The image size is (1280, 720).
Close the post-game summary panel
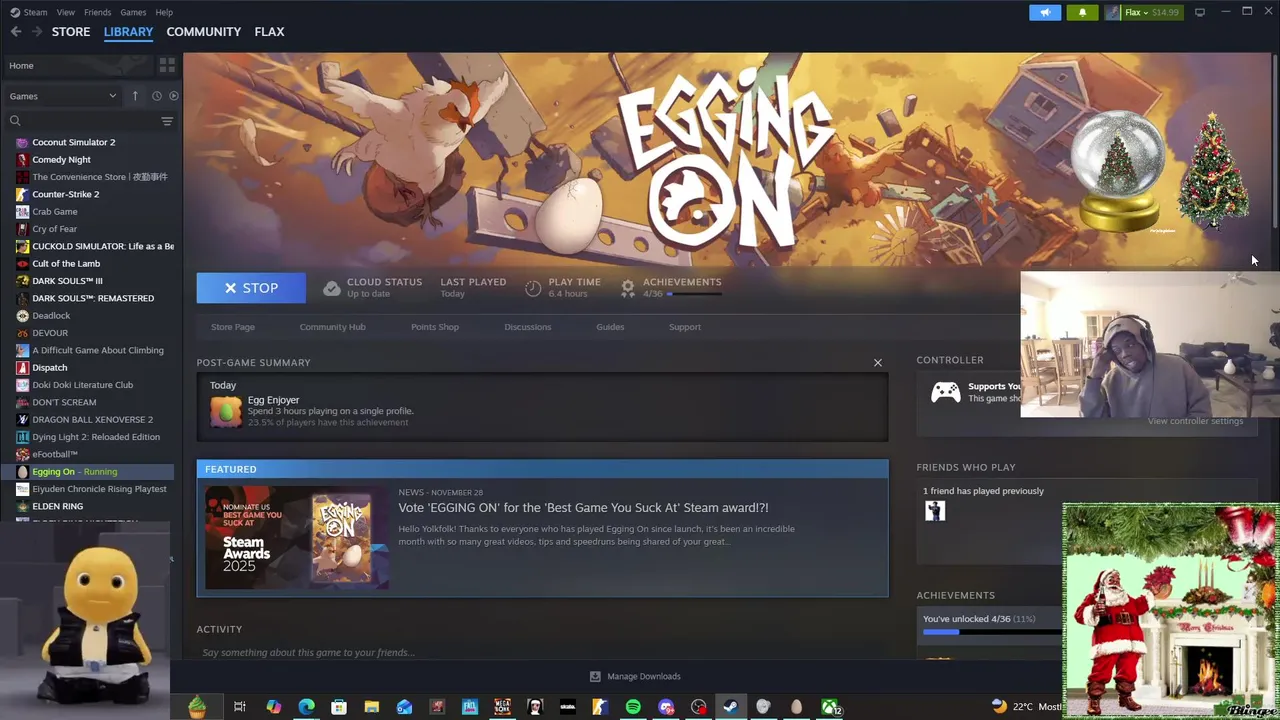[878, 362]
